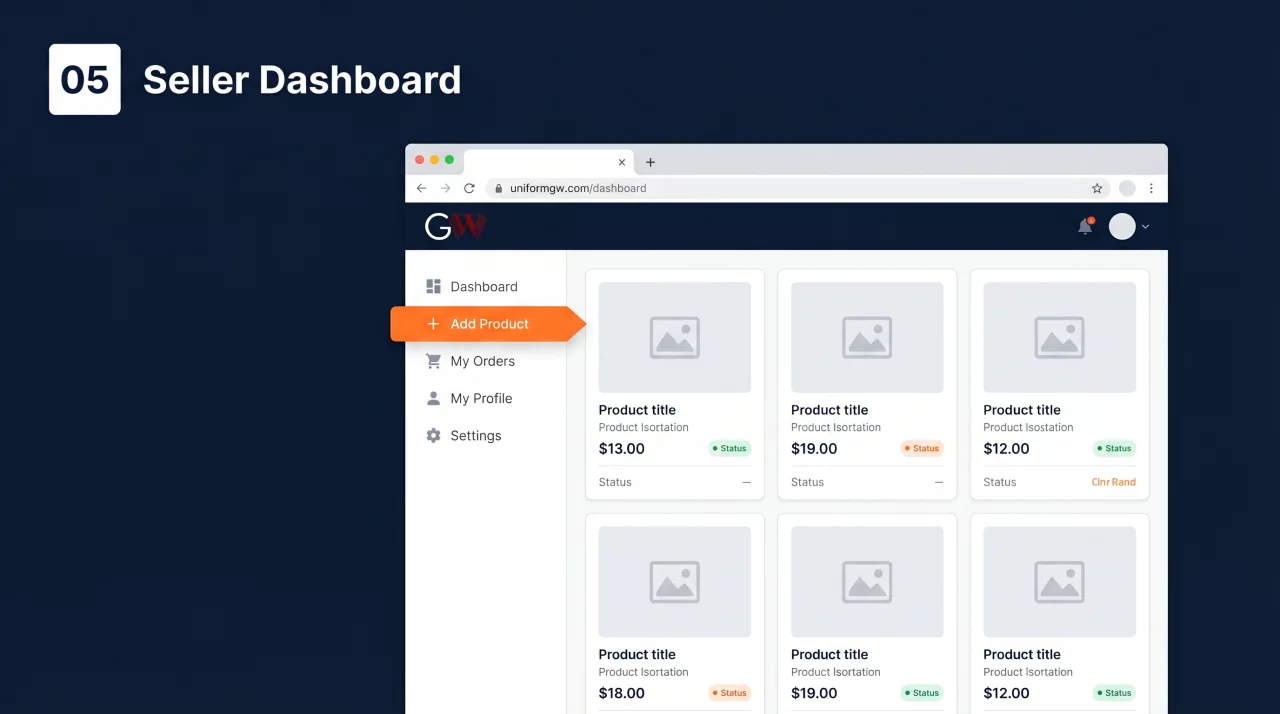This screenshot has height=714, width=1280.
Task: Open a new browser tab
Action: 650,162
